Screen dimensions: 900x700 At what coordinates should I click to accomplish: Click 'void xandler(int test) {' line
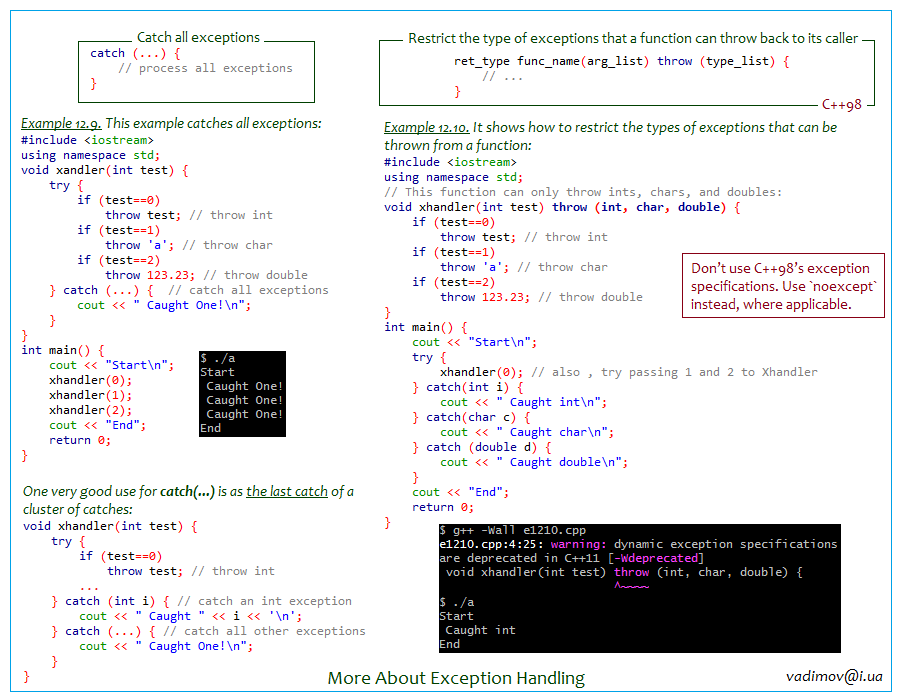[x=104, y=170]
